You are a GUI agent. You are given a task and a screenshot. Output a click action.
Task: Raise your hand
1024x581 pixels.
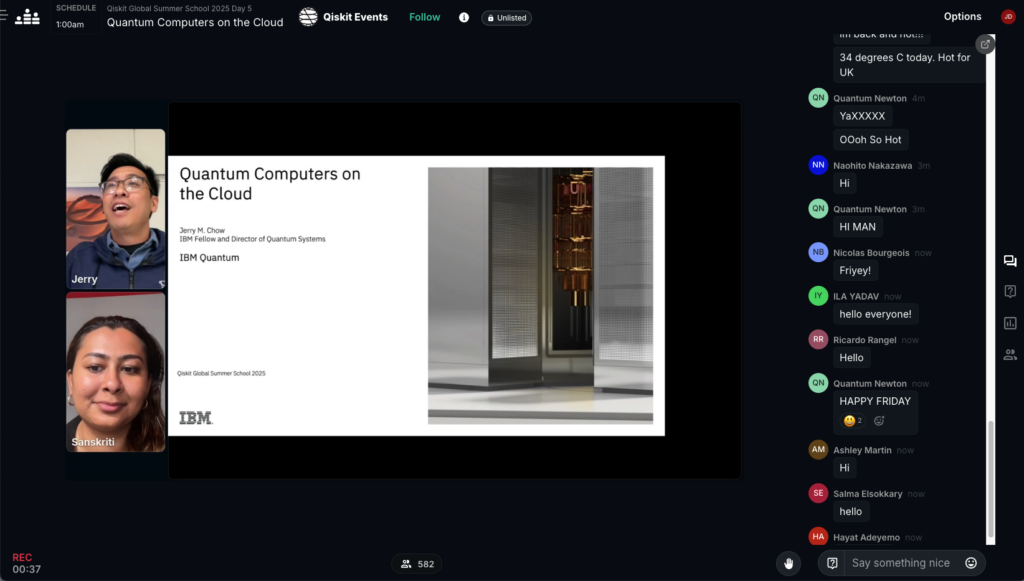click(788, 563)
